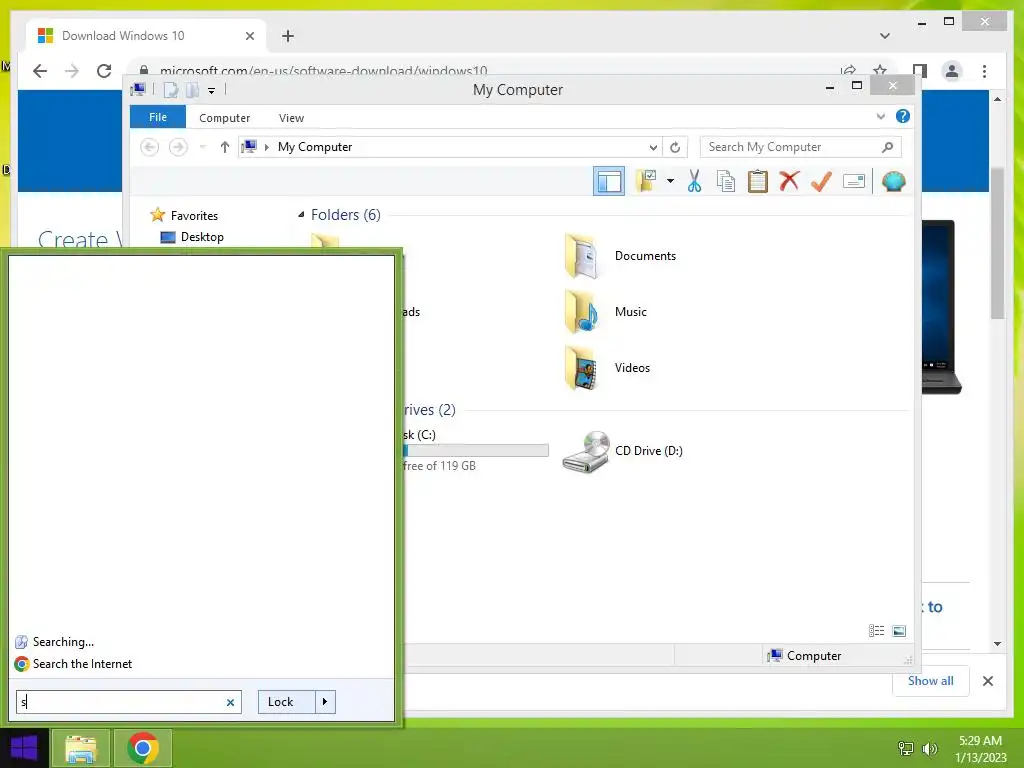Reload the Chrome page

tap(104, 71)
